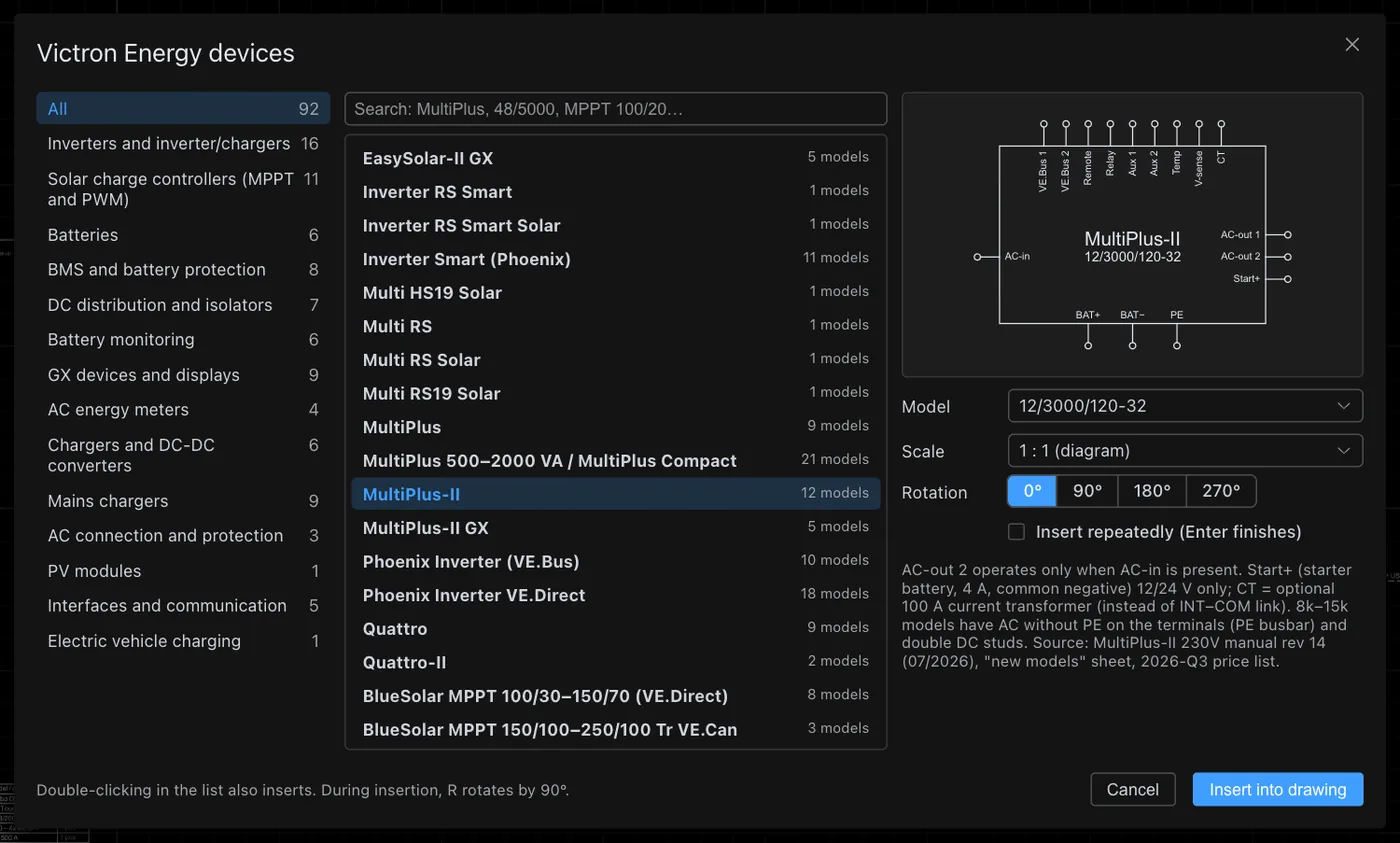Select EasySolar-II GX in list
This screenshot has height=843, width=1400.
[616, 158]
